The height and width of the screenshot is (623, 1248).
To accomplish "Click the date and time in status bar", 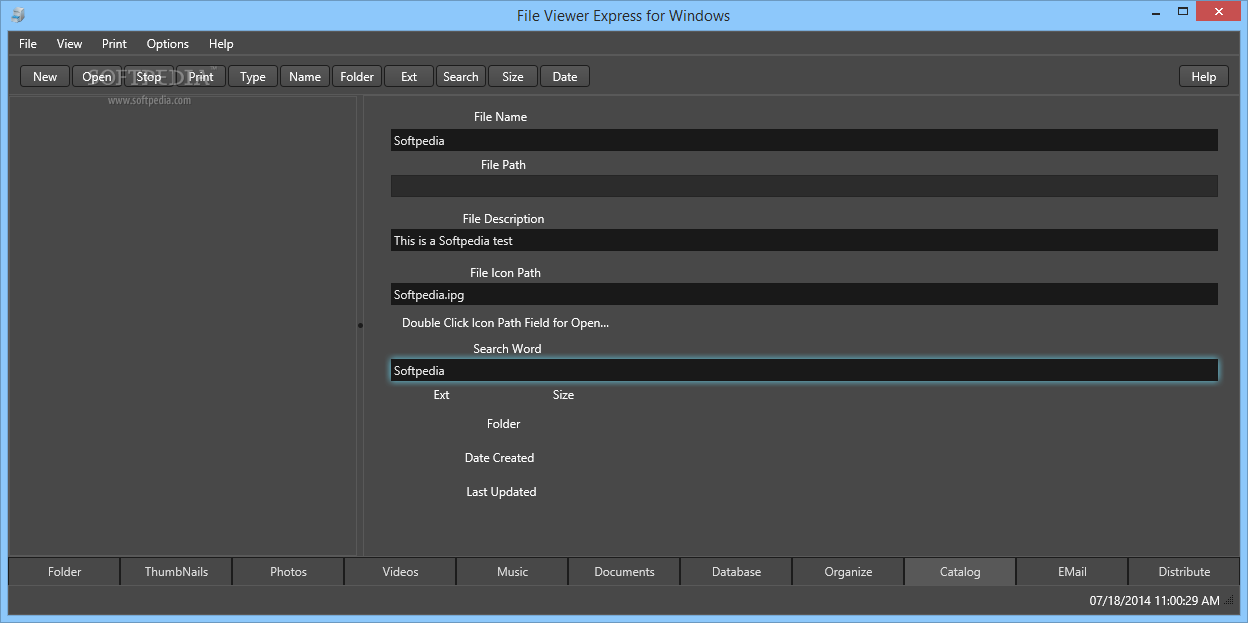I will click(x=1154, y=601).
